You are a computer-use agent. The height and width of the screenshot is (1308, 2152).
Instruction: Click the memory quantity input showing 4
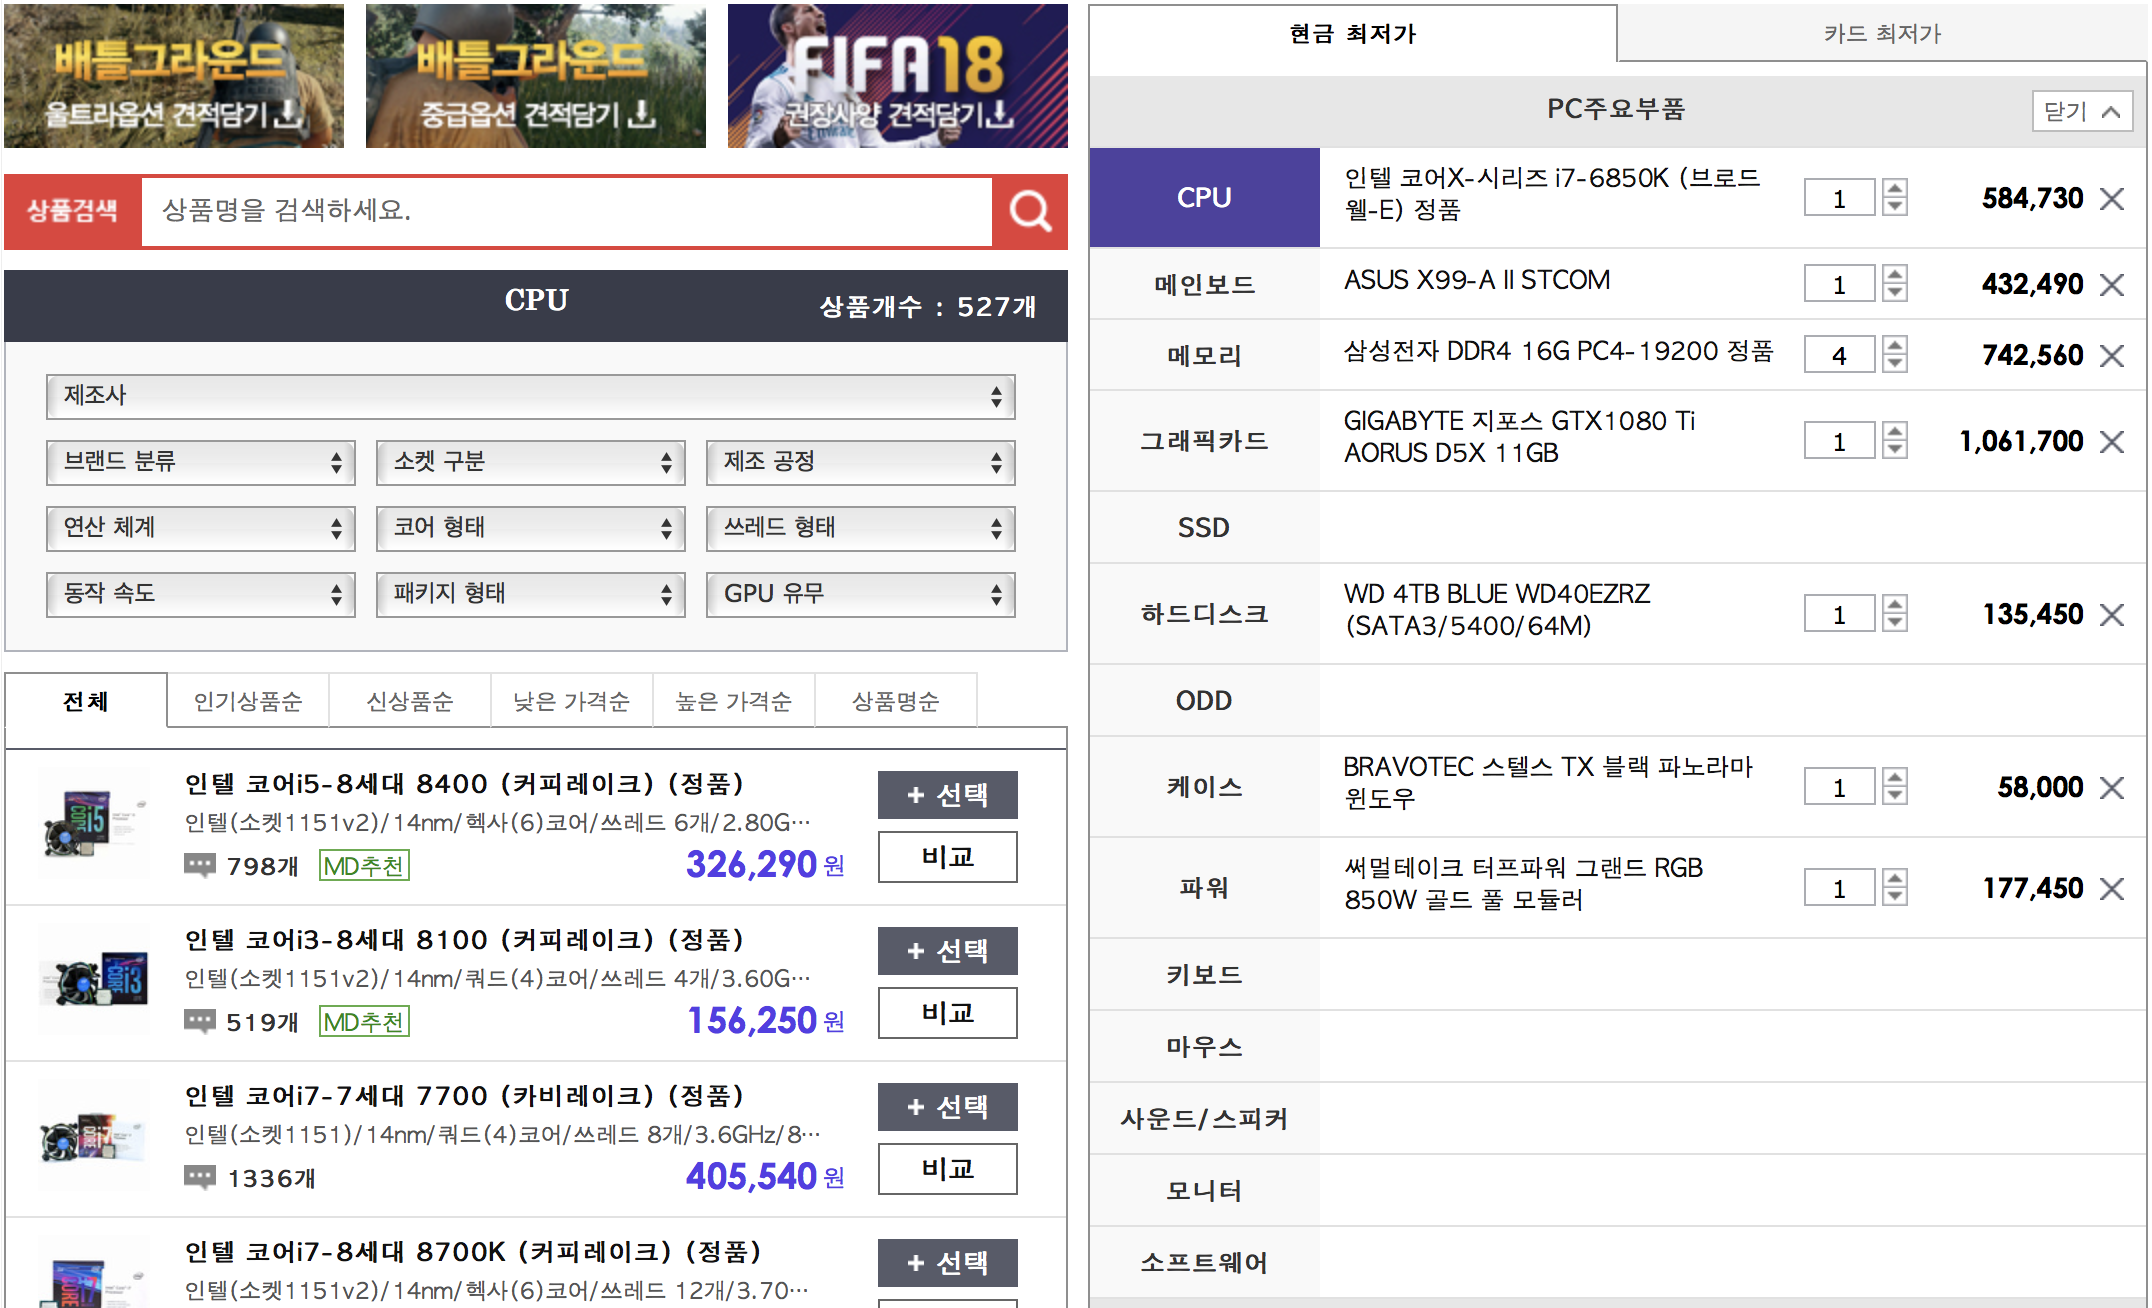point(1839,355)
